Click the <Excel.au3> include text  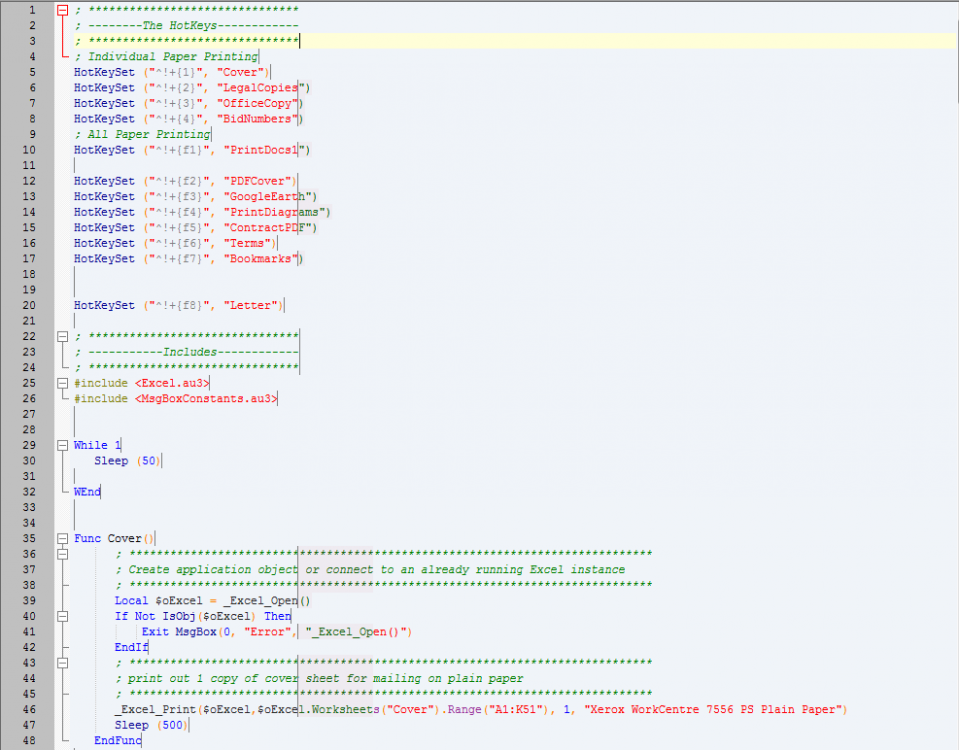172,383
